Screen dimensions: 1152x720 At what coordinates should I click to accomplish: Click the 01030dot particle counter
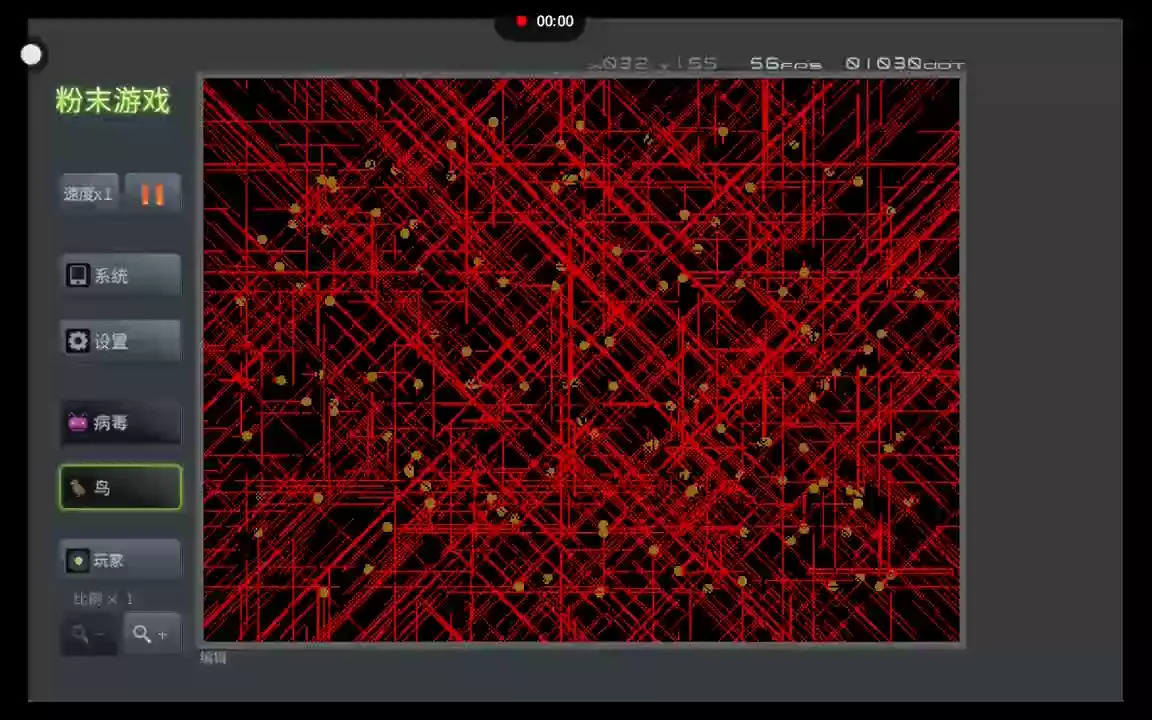(x=904, y=64)
